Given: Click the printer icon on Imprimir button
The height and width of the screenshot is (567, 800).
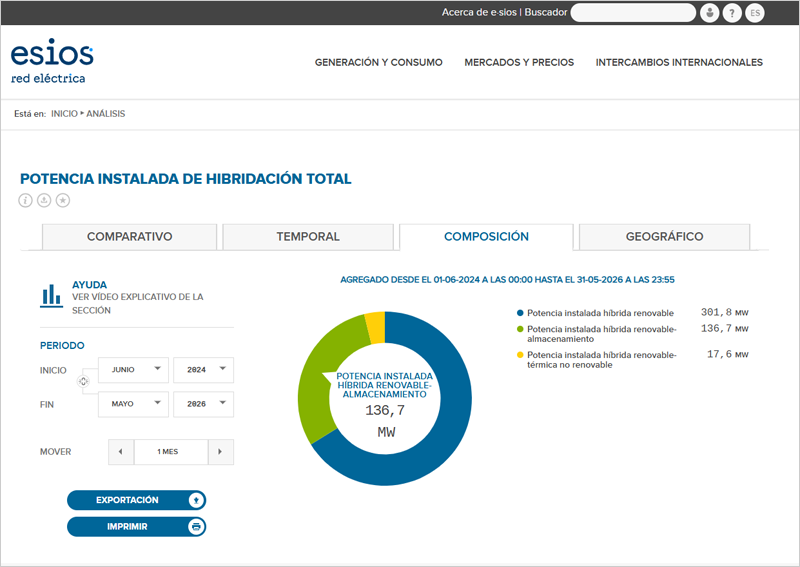Looking at the screenshot, I should pos(196,527).
